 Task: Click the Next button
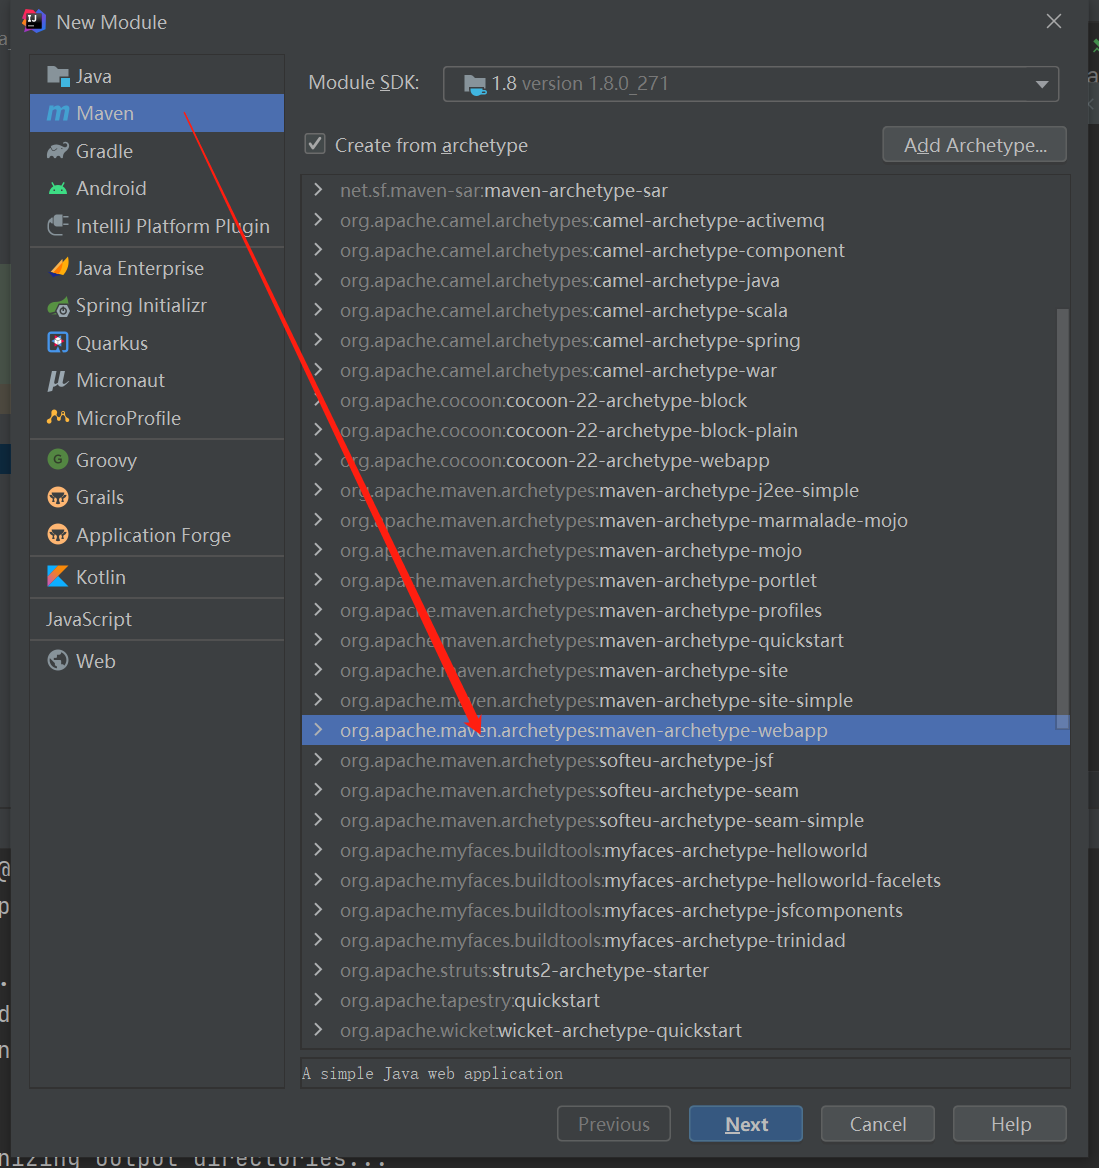[x=746, y=1123]
